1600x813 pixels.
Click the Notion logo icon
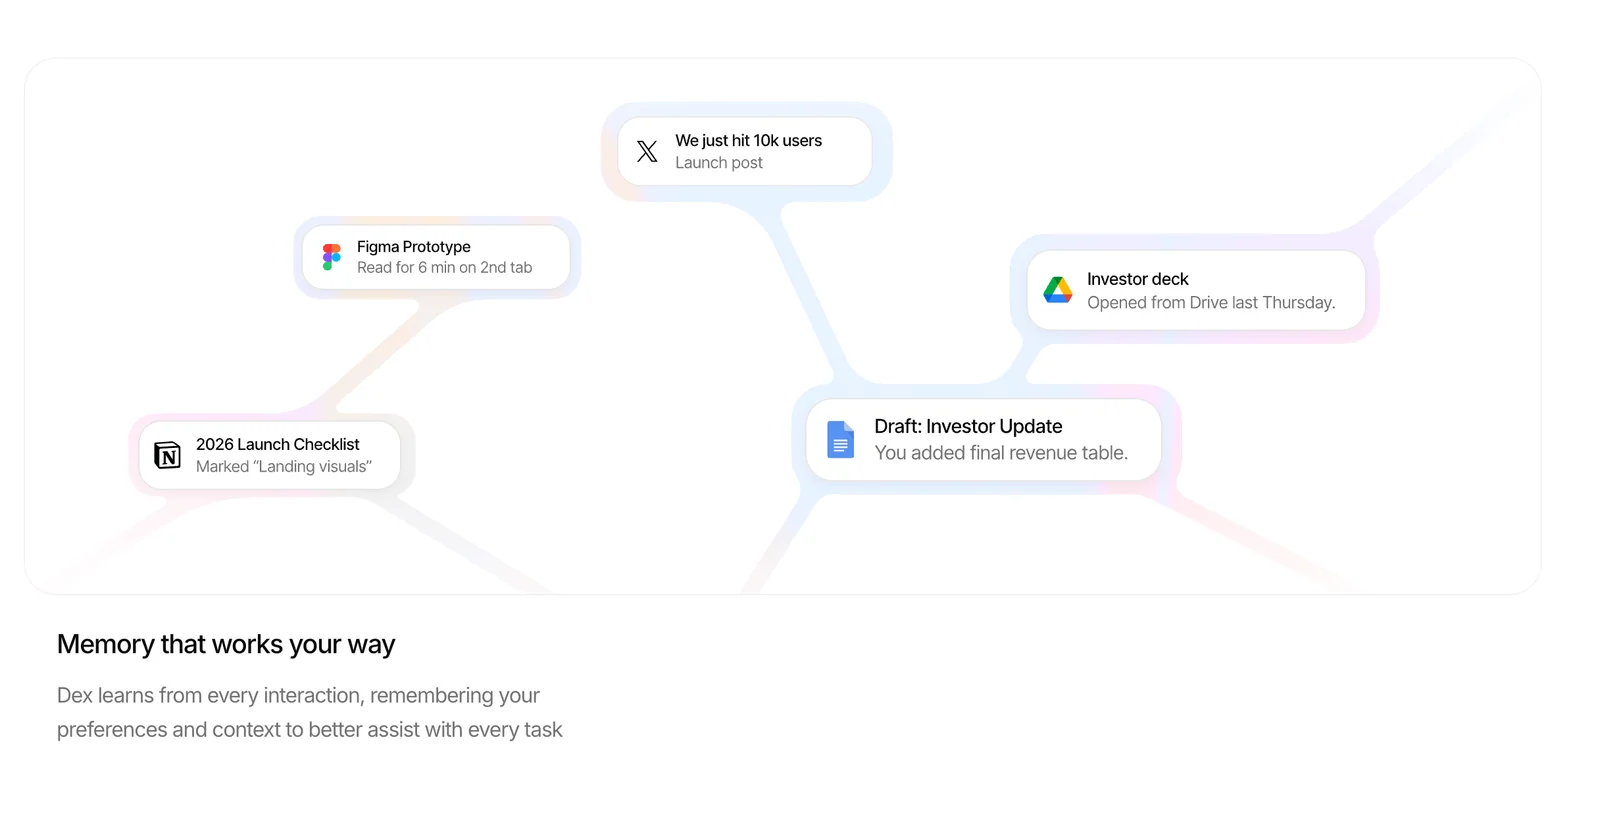tap(168, 456)
